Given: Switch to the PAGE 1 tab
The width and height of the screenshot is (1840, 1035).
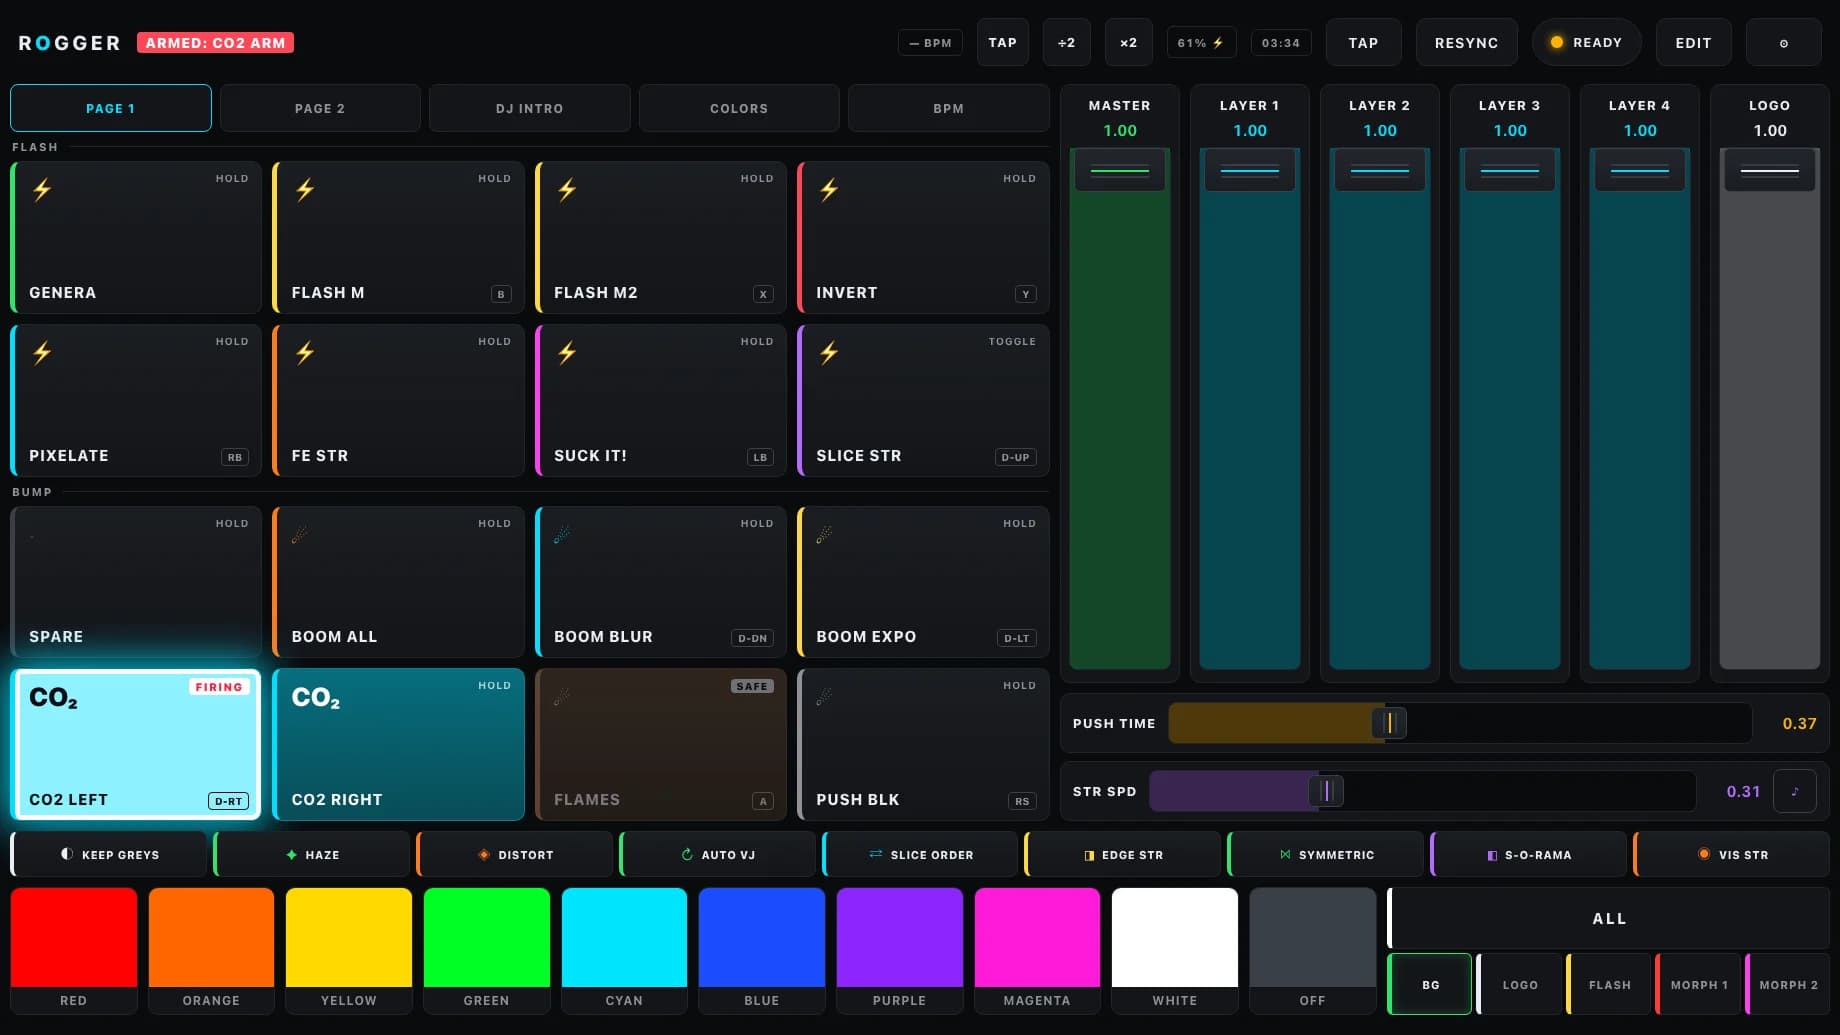Looking at the screenshot, I should pyautogui.click(x=111, y=108).
